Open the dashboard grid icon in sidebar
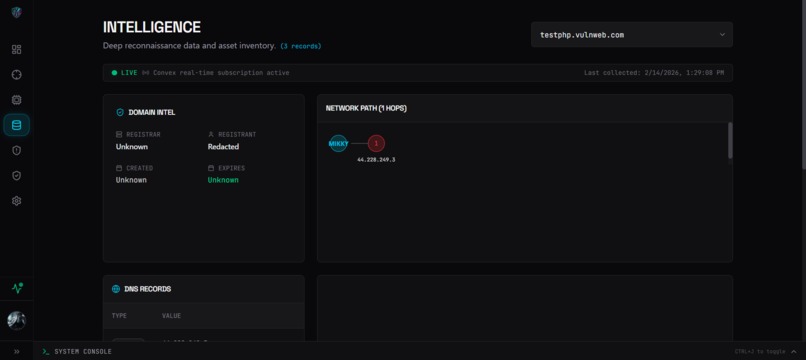806x360 pixels. (16, 49)
